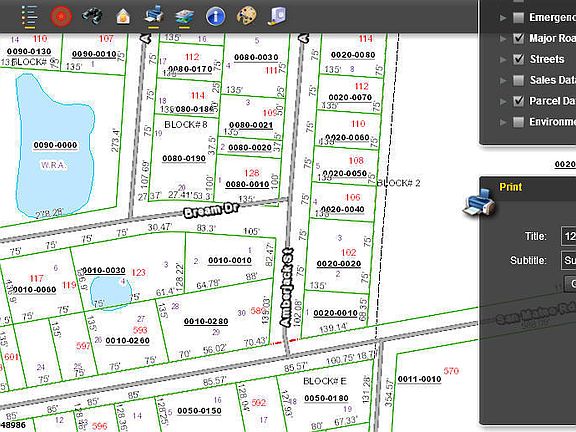Viewport: 576px width, 432px height.
Task: Click the print Subtitle input field
Action: click(569, 260)
